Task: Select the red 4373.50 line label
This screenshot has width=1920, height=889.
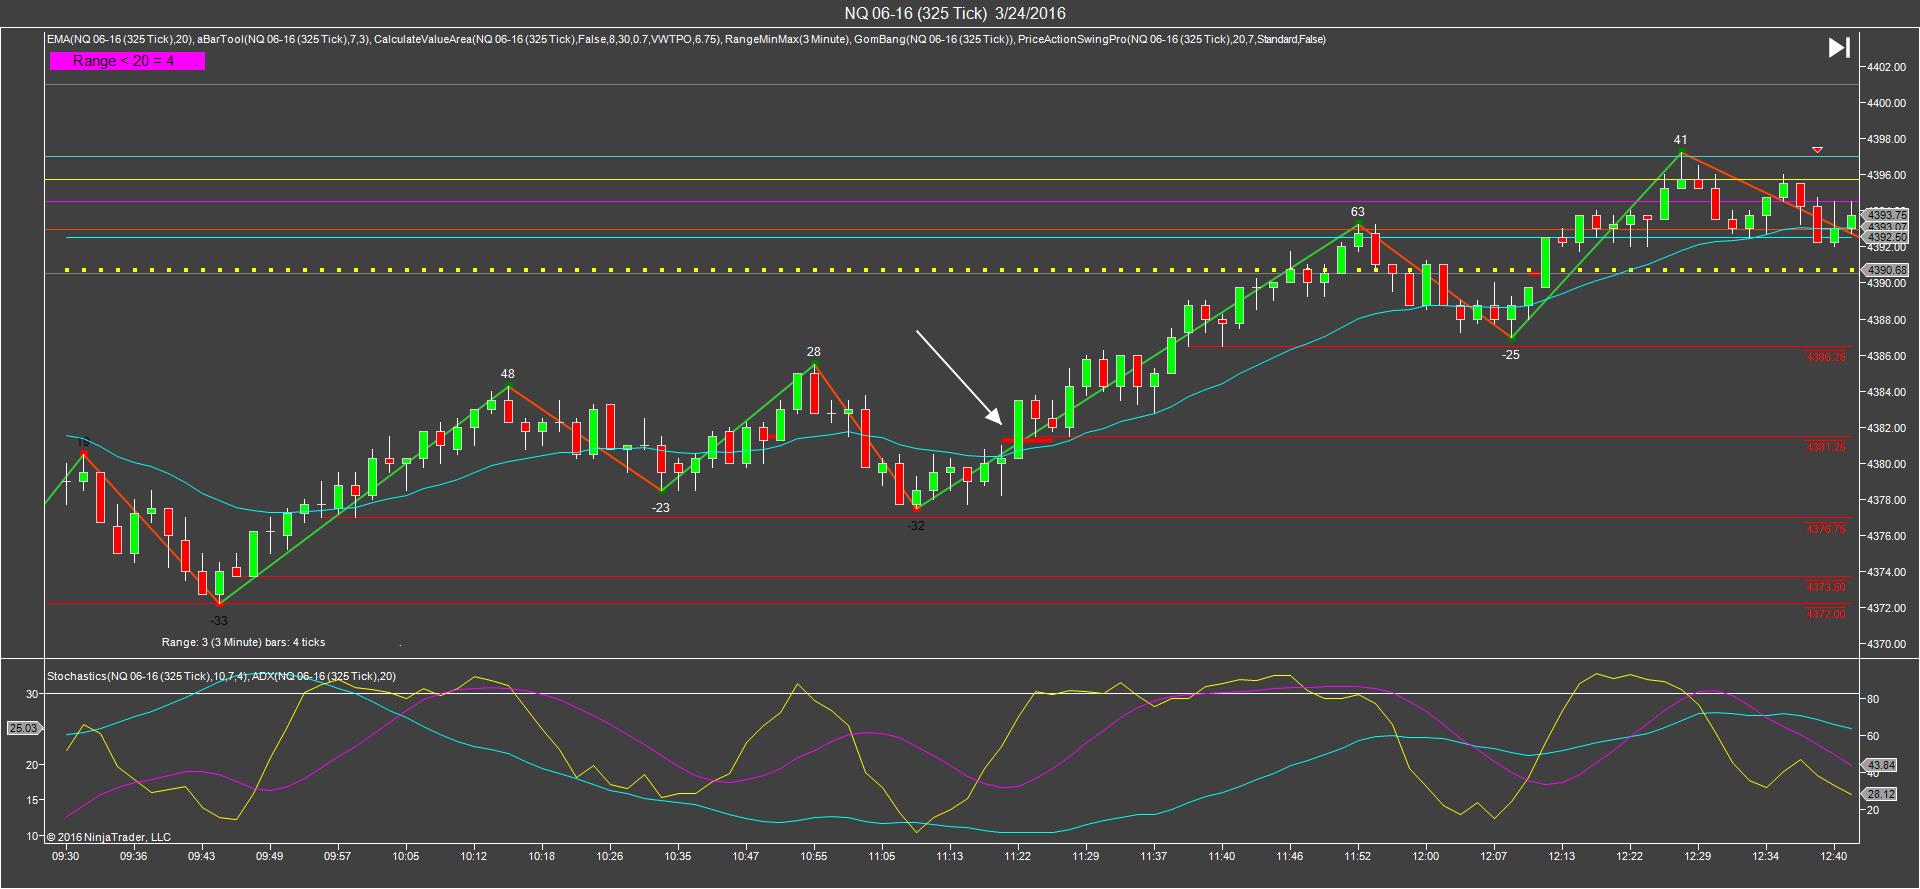Action: coord(1826,587)
